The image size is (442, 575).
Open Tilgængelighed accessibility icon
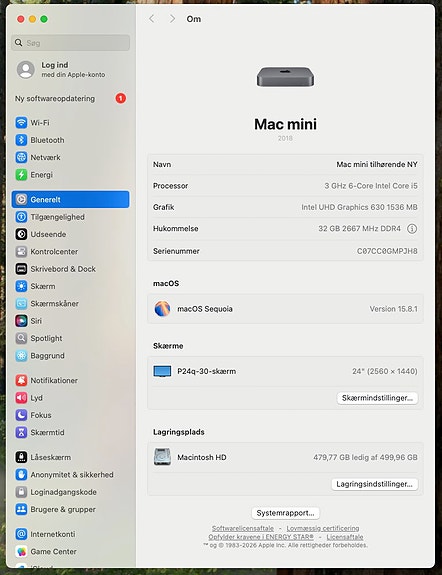(21, 217)
